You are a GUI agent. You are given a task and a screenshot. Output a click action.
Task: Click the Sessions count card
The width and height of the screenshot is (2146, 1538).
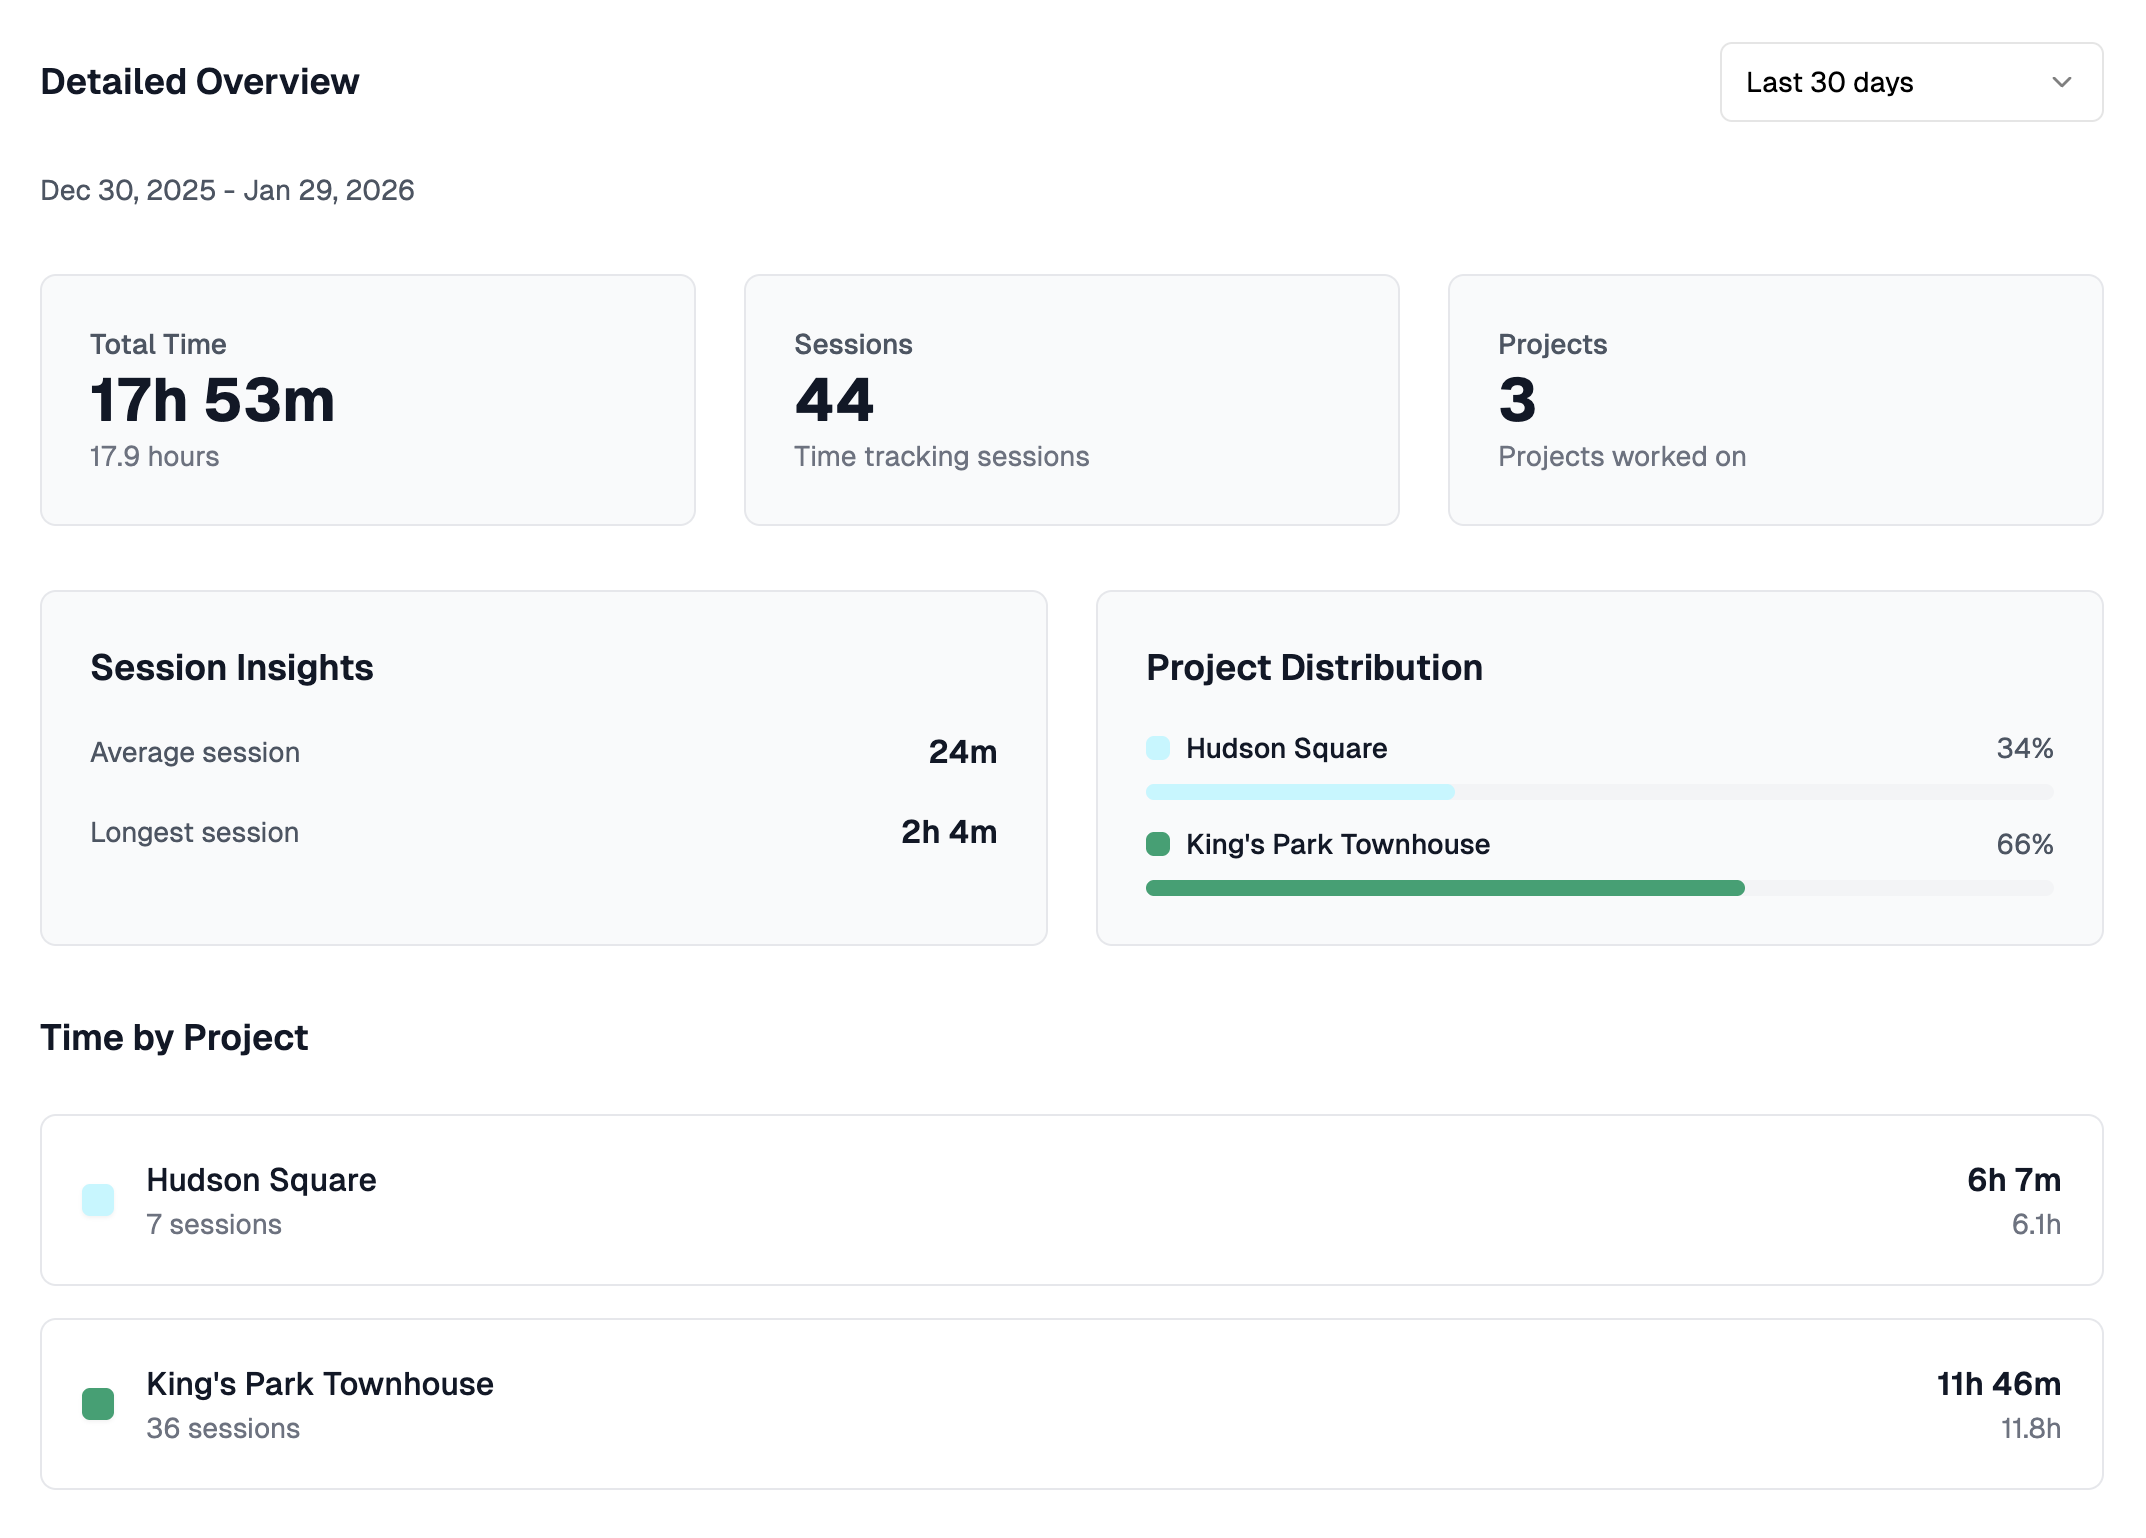pyautogui.click(x=1070, y=400)
